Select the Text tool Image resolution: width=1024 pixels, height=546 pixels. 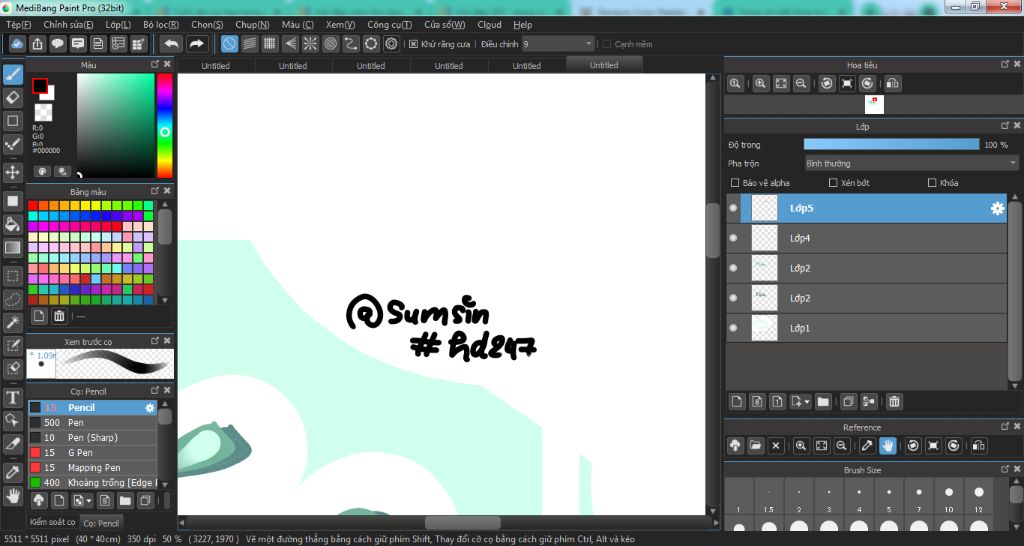pyautogui.click(x=12, y=397)
